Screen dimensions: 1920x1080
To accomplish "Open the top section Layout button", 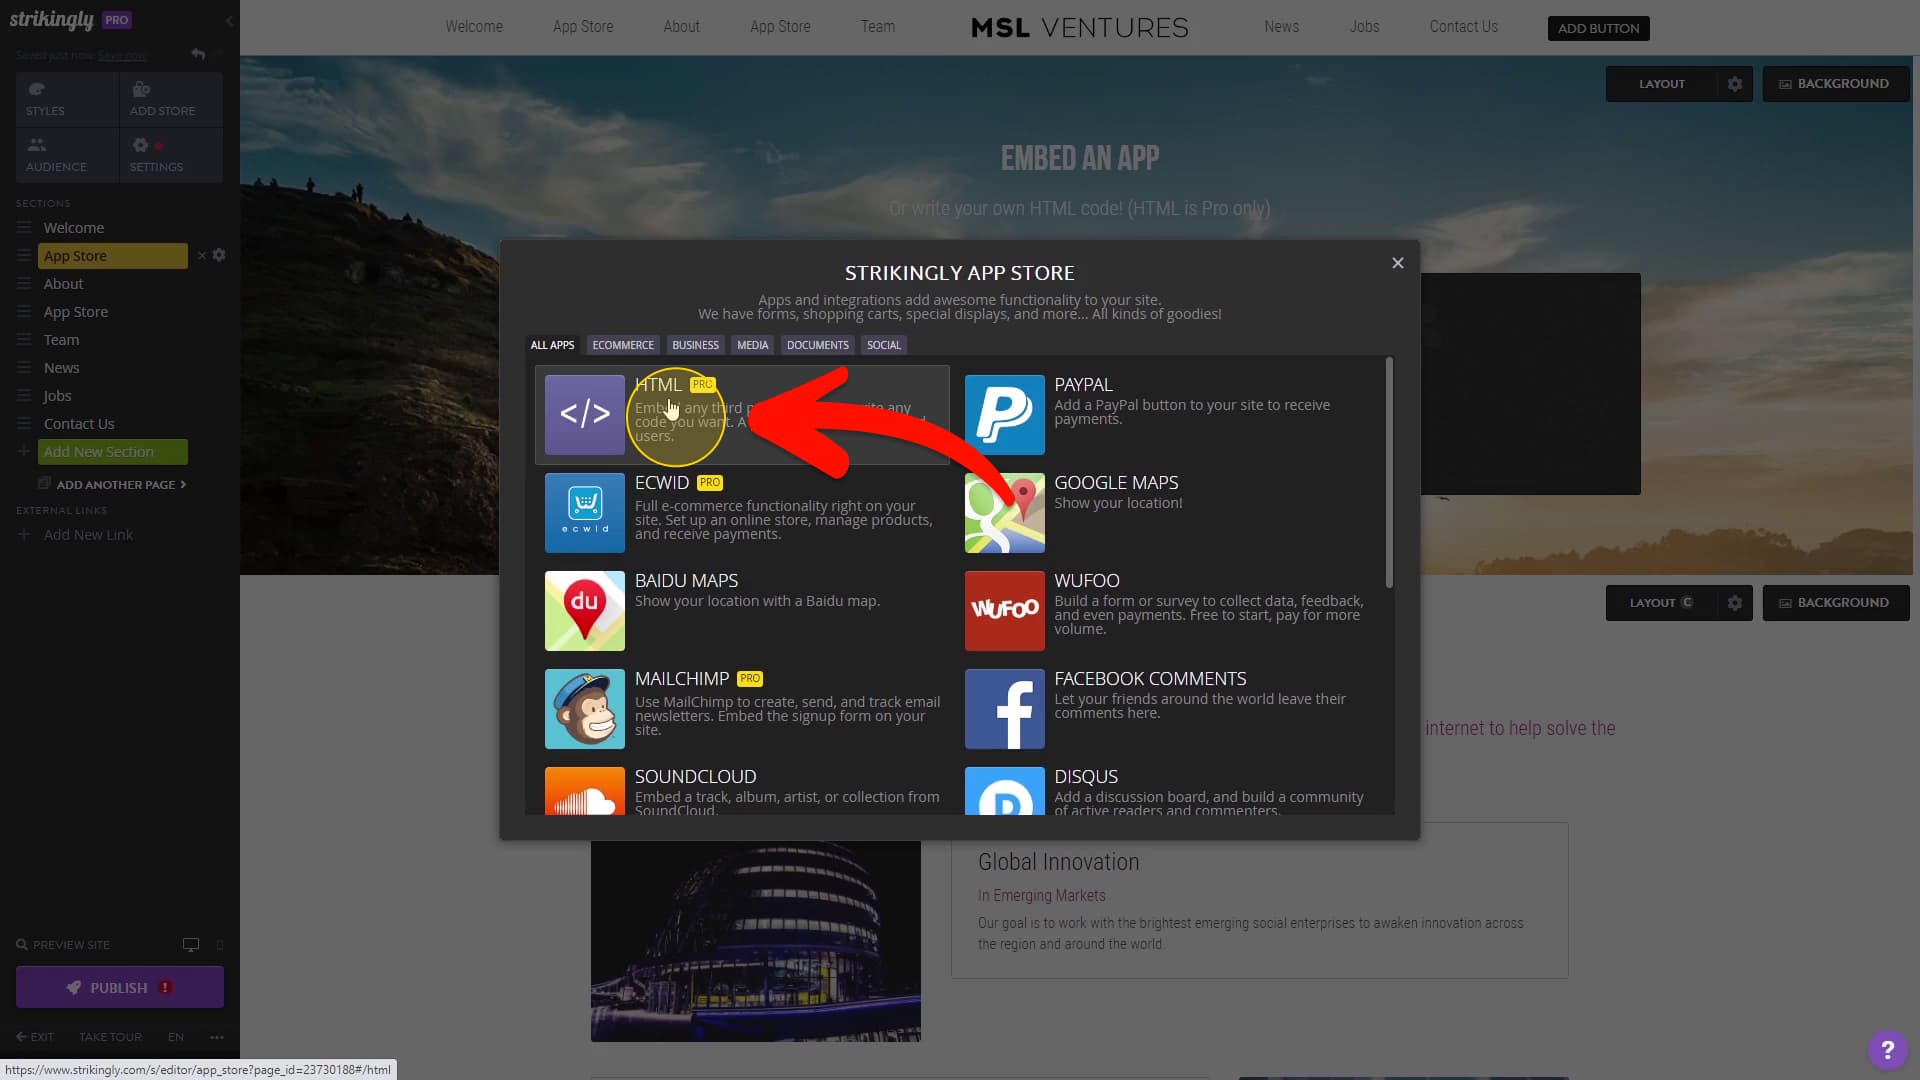I will 1662,84.
